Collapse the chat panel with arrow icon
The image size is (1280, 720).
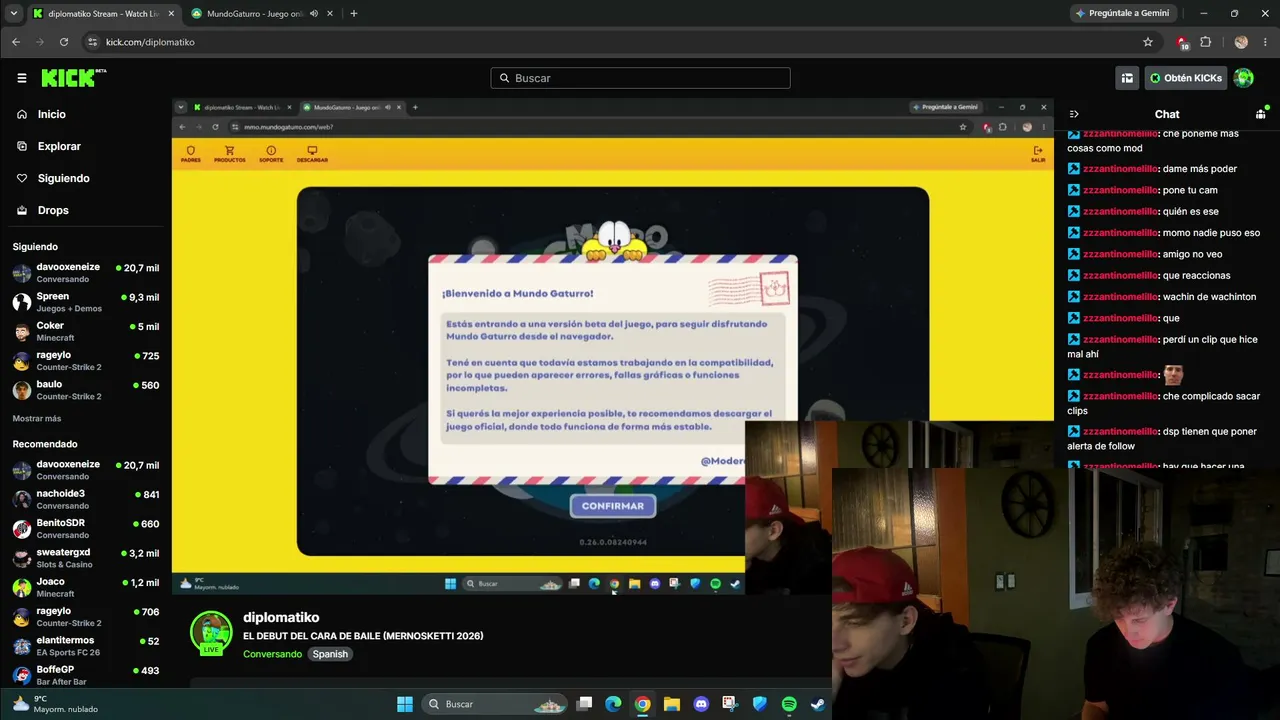(1074, 114)
